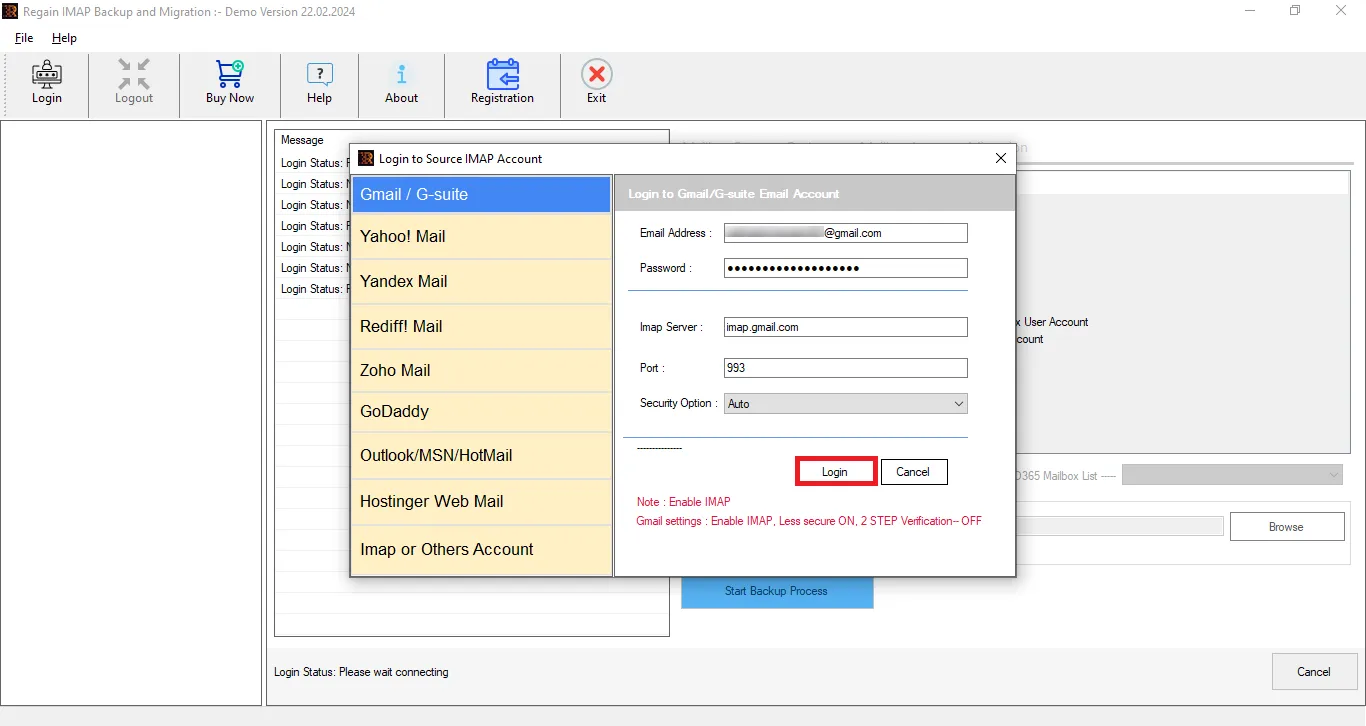Click the bottom-right Cancel button

(x=1314, y=672)
